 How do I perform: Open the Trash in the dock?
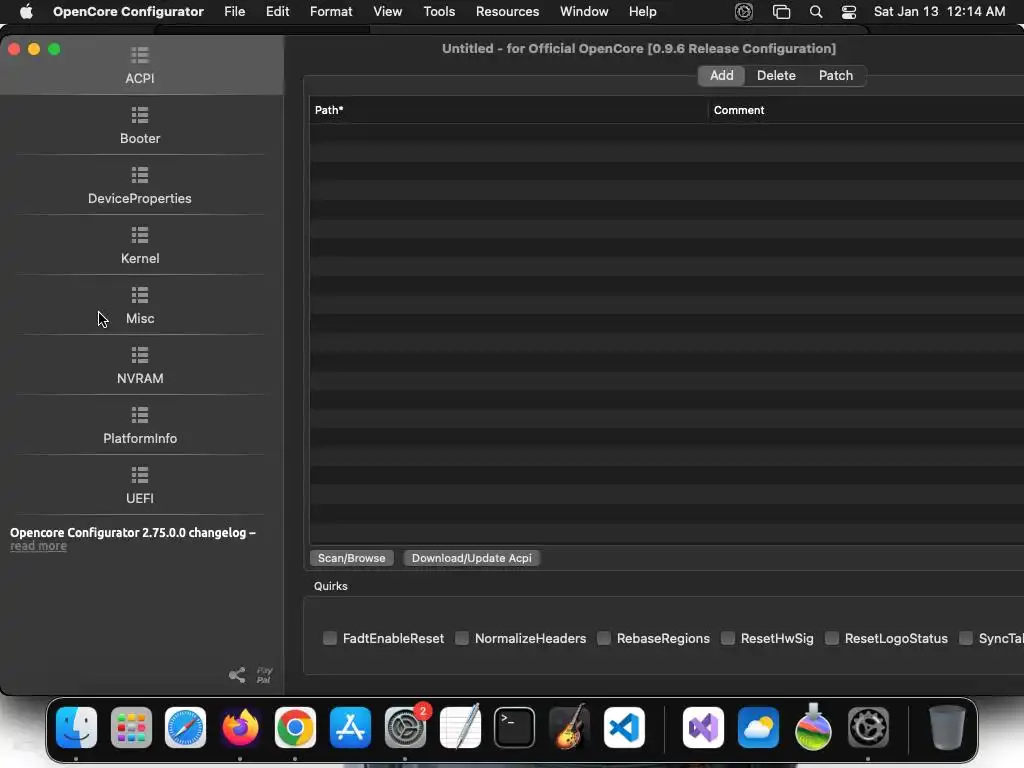(x=947, y=727)
